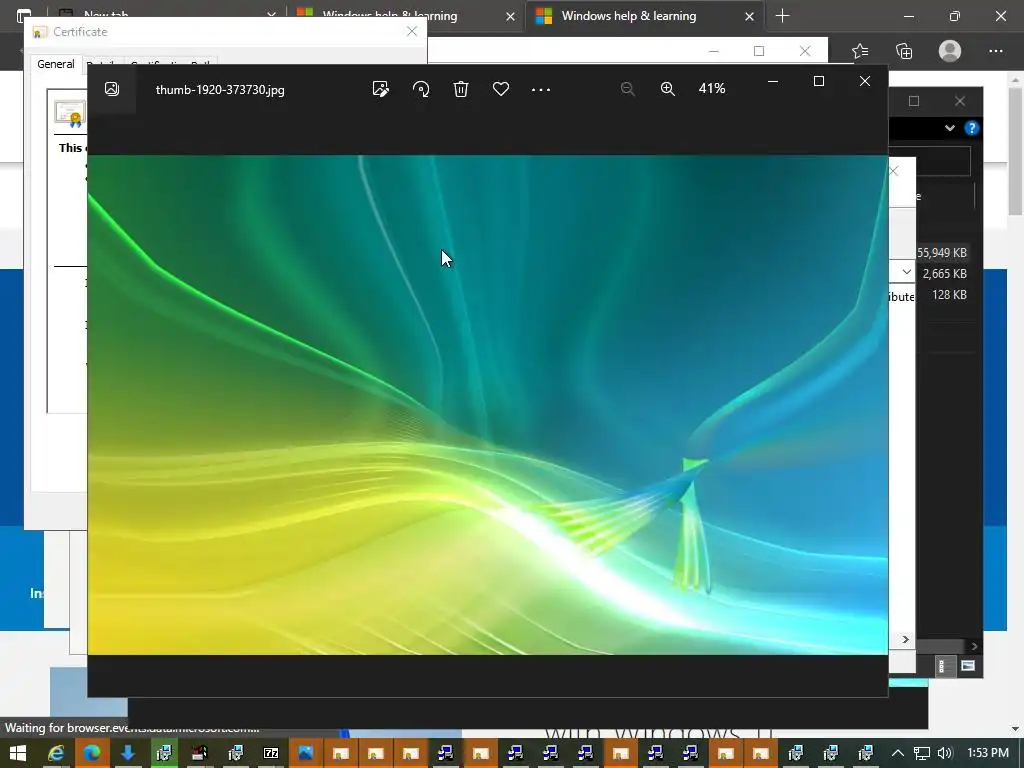This screenshot has height=768, width=1024.
Task: Open the Photos app taskbar icon
Action: (x=306, y=753)
